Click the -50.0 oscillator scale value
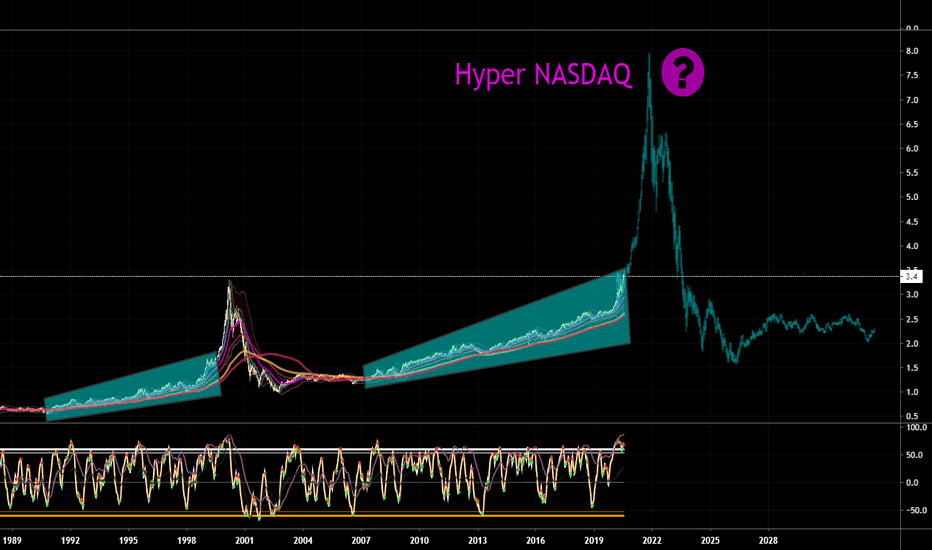Viewport: 932px width, 550px height. coord(915,510)
